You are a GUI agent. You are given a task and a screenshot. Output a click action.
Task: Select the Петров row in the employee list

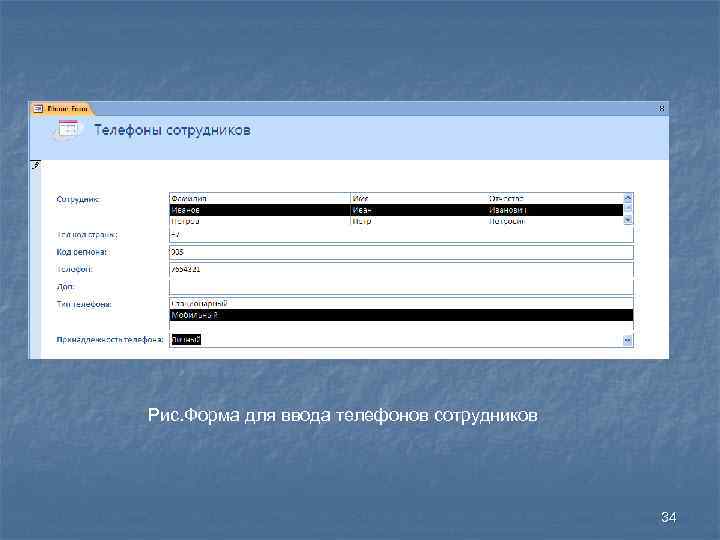coord(396,221)
